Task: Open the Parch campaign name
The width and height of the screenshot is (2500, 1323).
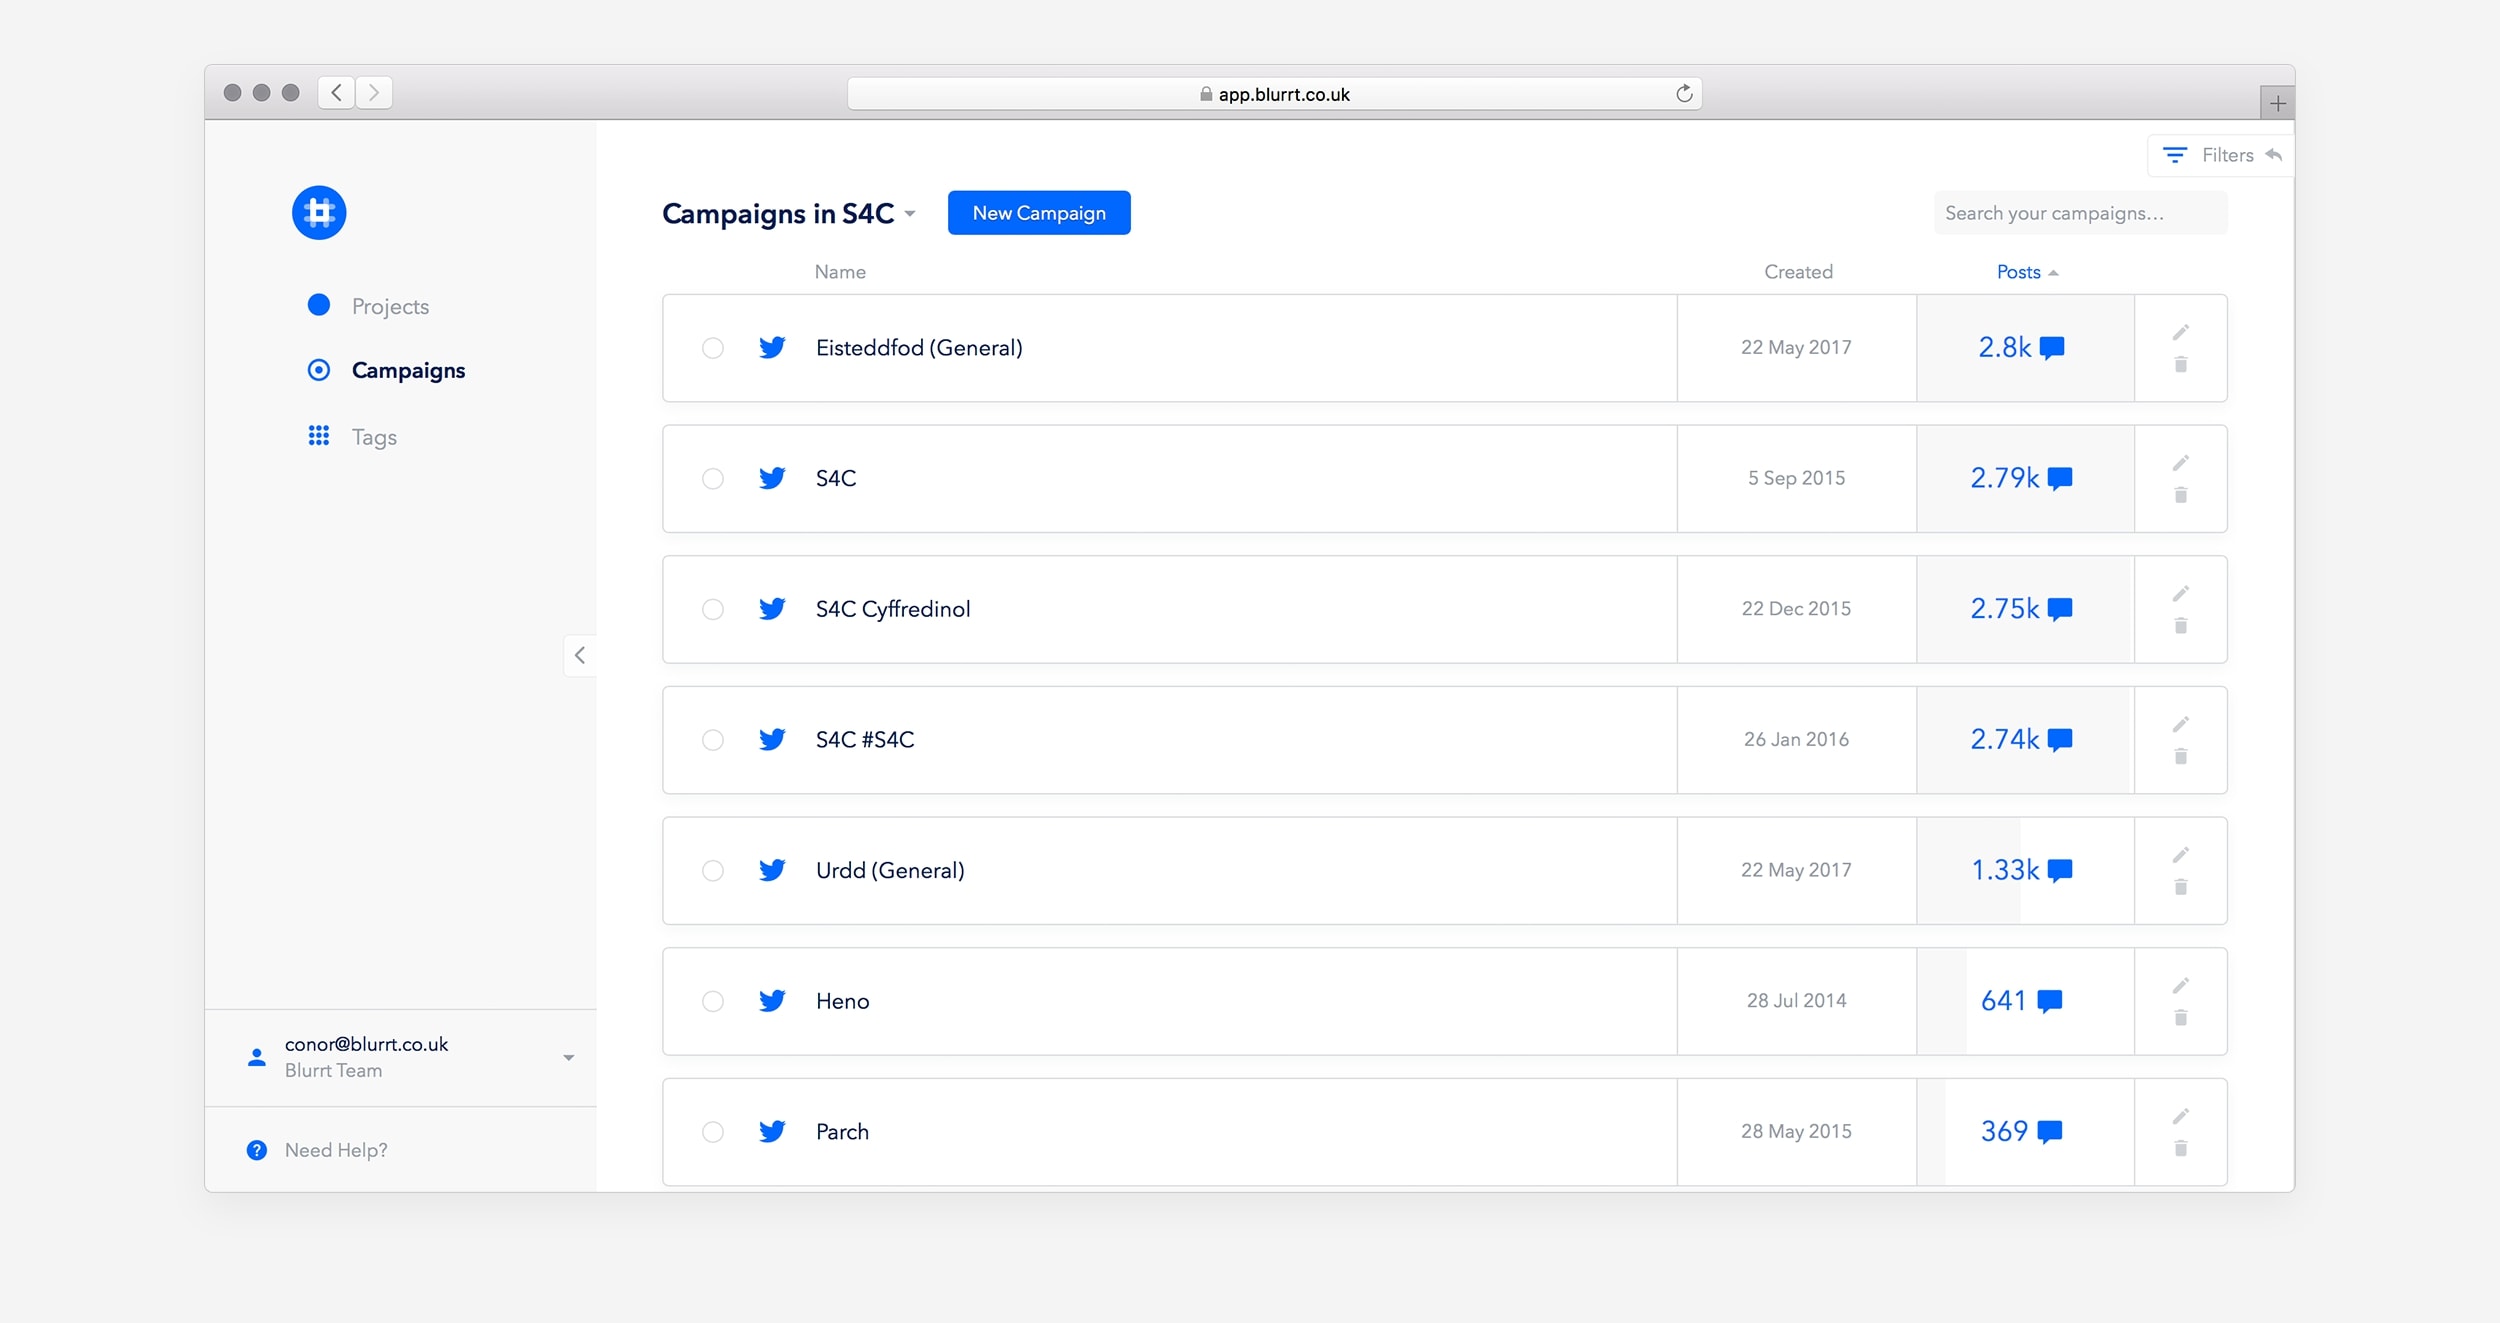Action: (842, 1131)
